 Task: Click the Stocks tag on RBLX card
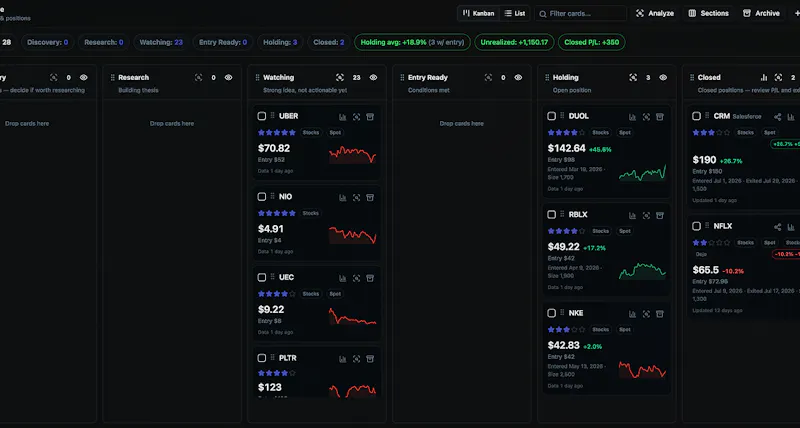tap(601, 231)
